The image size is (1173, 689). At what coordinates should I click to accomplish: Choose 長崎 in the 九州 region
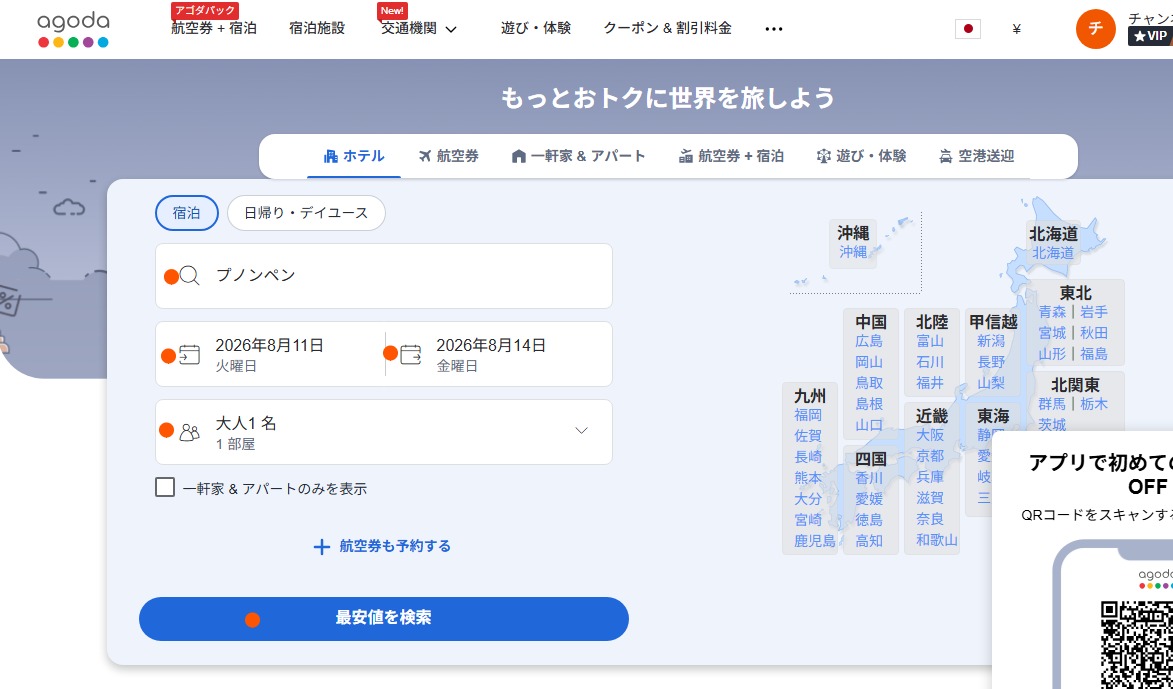pyautogui.click(x=808, y=456)
